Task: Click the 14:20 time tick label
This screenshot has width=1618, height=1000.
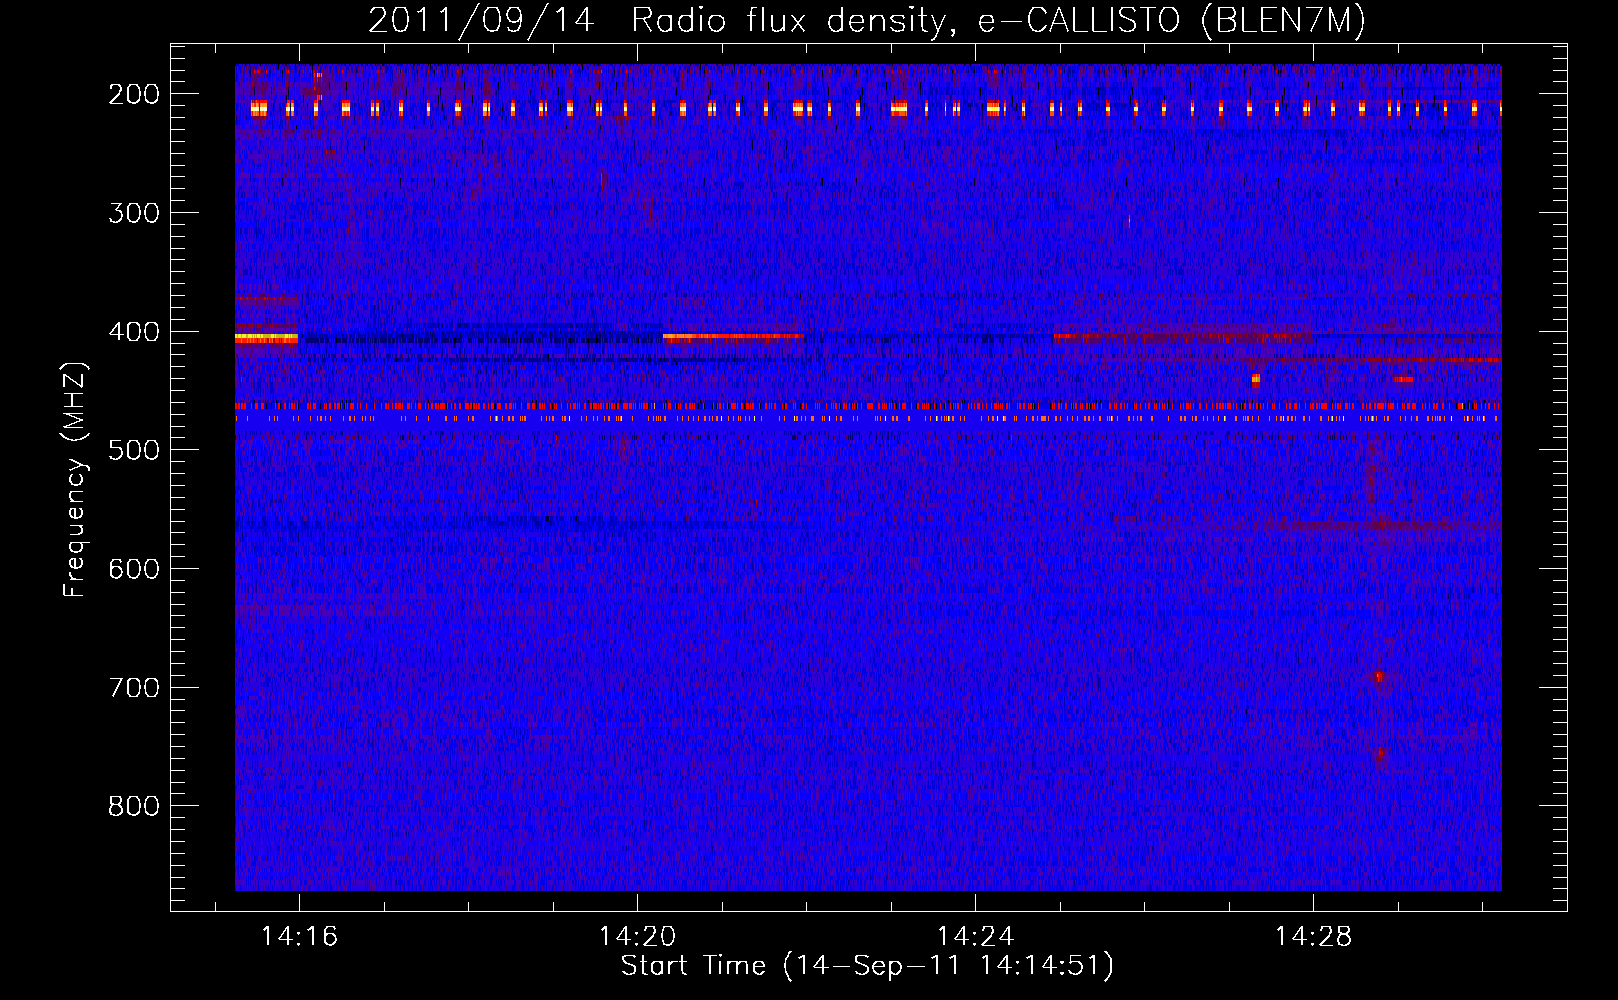Action: tap(637, 936)
